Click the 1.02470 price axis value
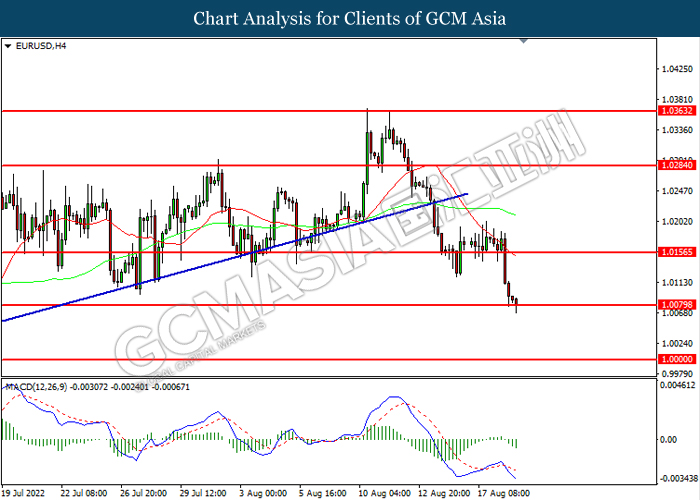This screenshot has height=500, width=700. pyautogui.click(x=677, y=191)
